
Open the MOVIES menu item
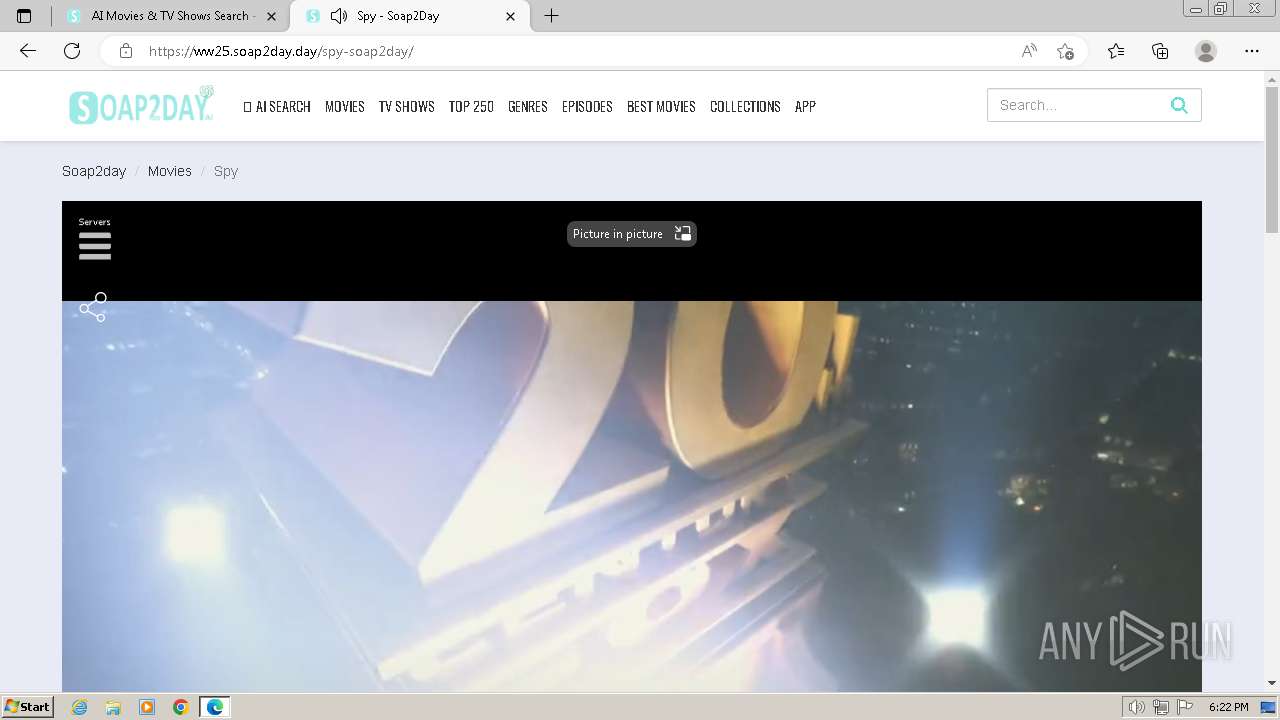pos(345,106)
